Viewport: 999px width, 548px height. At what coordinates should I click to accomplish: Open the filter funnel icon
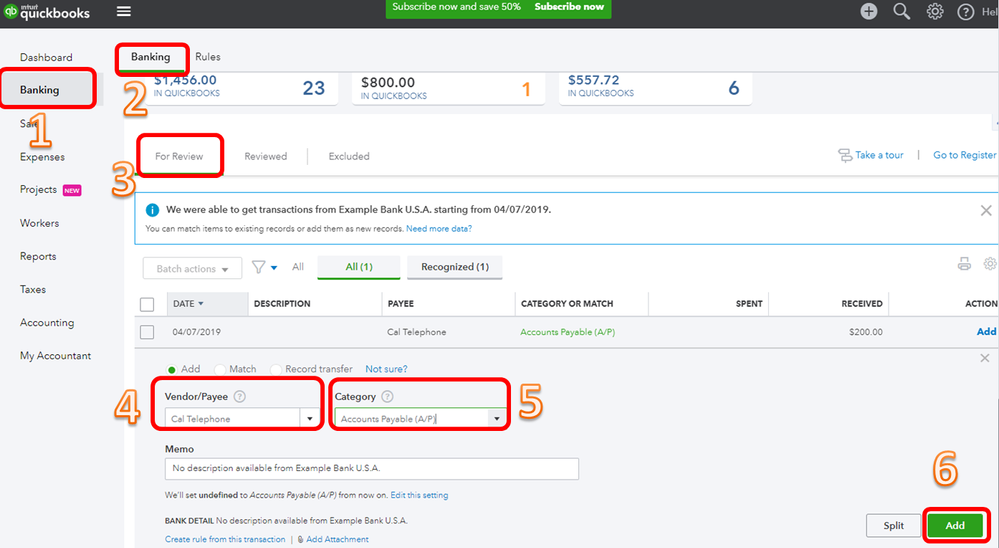tap(258, 267)
